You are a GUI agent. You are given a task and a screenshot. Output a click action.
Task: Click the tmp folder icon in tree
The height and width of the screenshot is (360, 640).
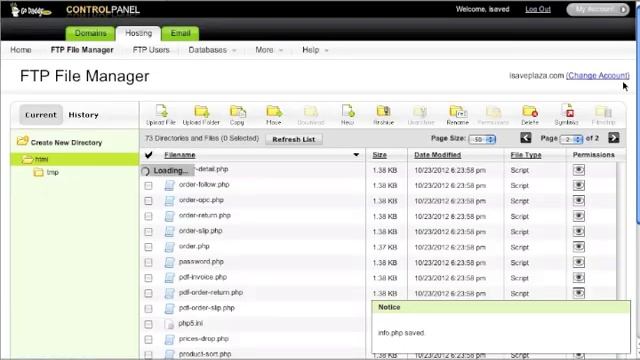[38, 172]
